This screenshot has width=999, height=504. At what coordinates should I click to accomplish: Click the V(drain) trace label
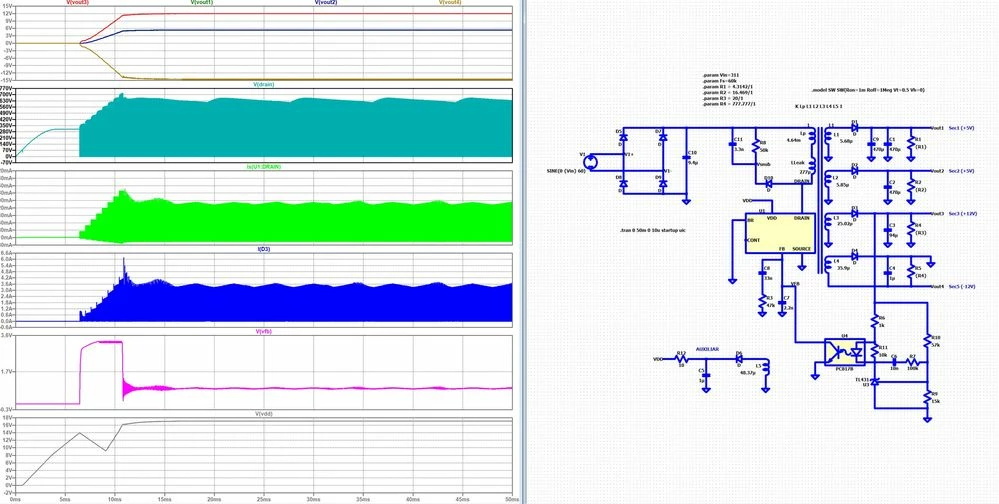tap(264, 84)
